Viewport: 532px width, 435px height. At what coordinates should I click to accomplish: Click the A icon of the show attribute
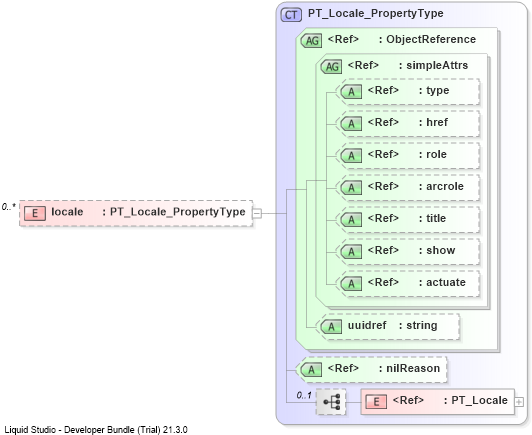(351, 251)
